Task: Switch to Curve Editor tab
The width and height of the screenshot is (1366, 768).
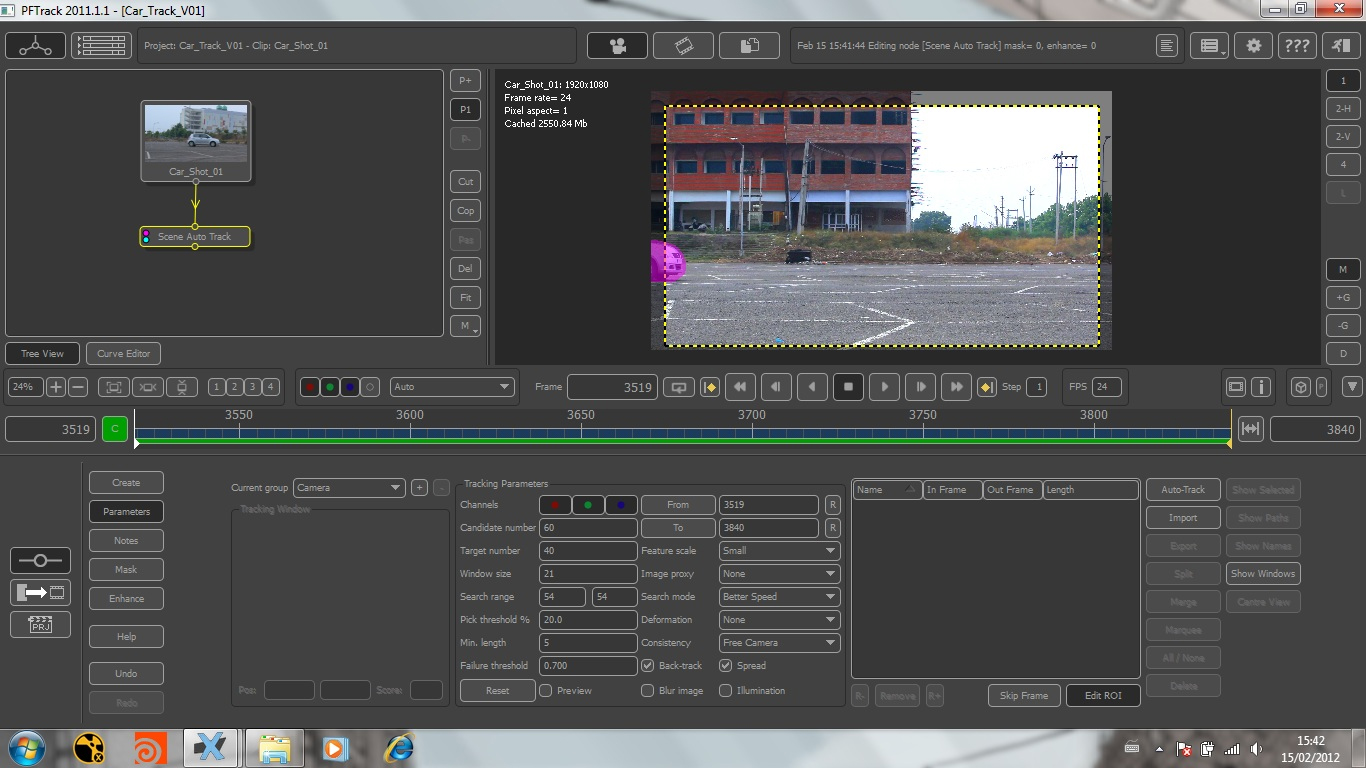Action: point(124,353)
